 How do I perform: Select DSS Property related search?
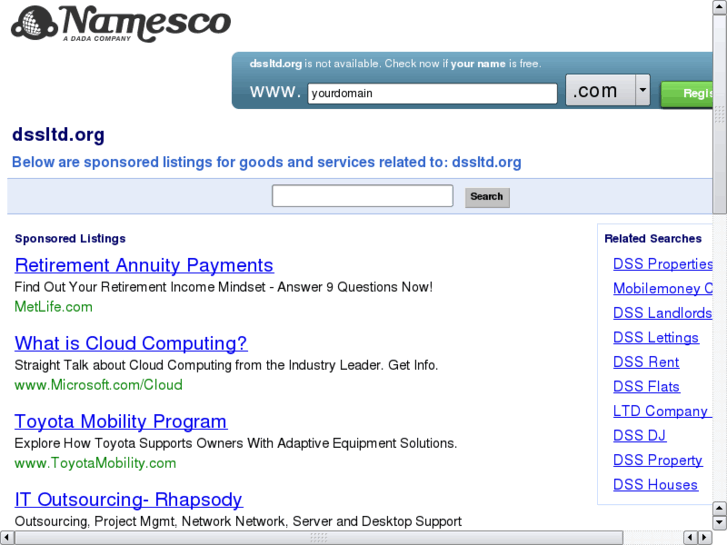[x=657, y=460]
